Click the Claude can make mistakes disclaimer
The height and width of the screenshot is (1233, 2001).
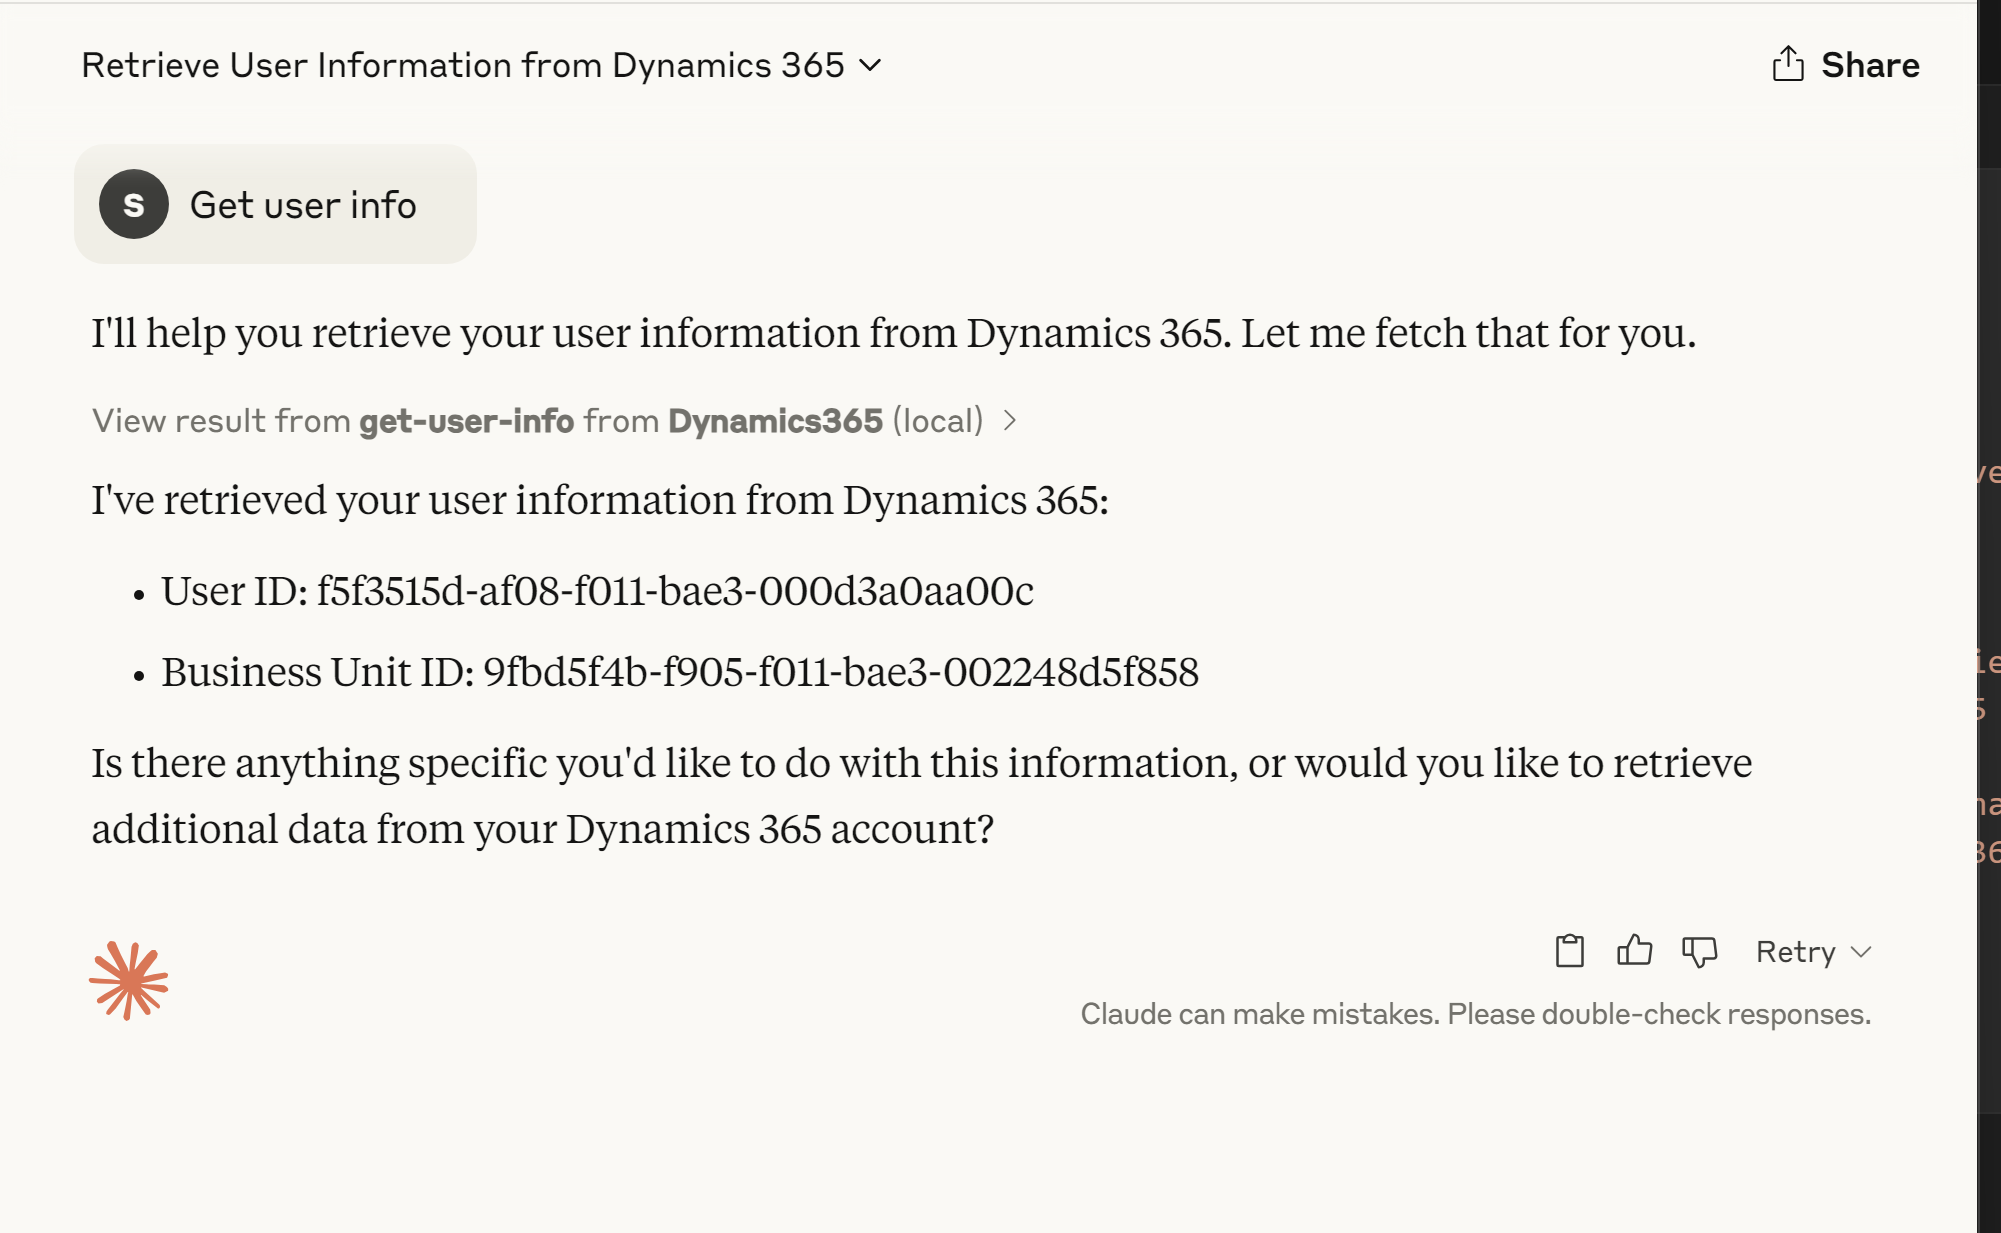point(1475,1014)
